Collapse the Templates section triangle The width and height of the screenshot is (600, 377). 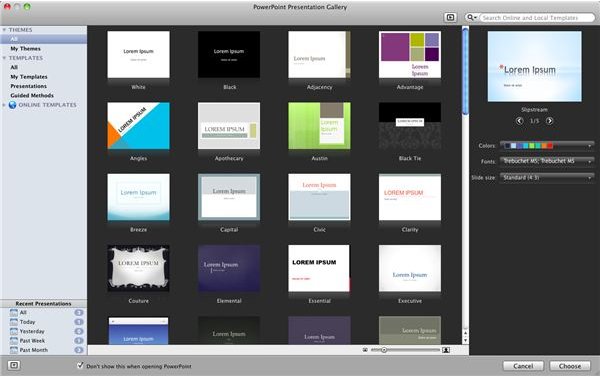4,58
